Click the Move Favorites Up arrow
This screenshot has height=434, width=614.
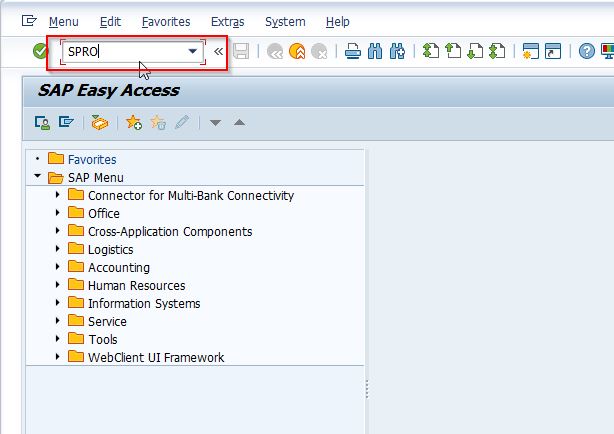pos(239,122)
